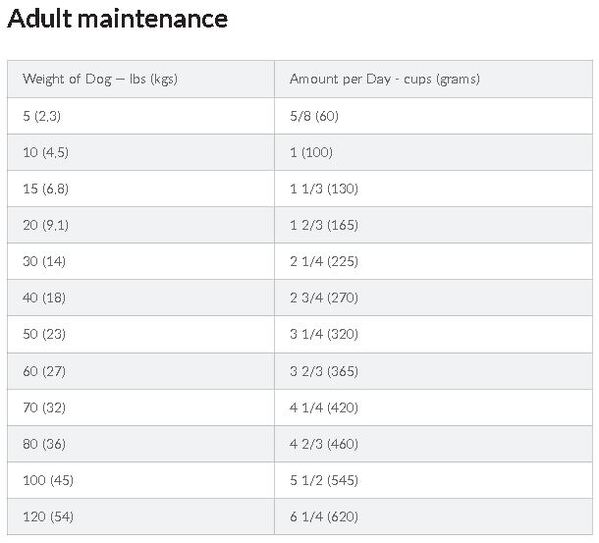Screen dimensions: 599x543
Task: Click the 120 (54) weight cell
Action: (x=141, y=517)
